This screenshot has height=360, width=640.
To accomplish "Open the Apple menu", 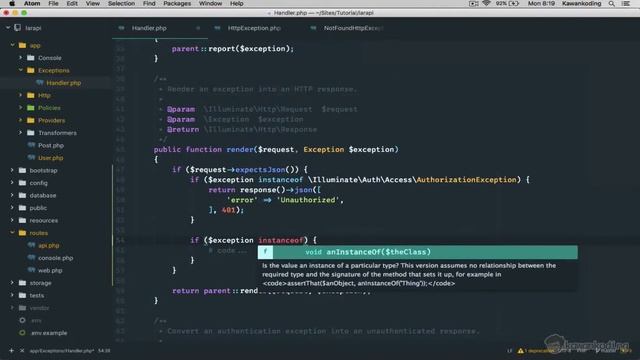I will 12,3.
